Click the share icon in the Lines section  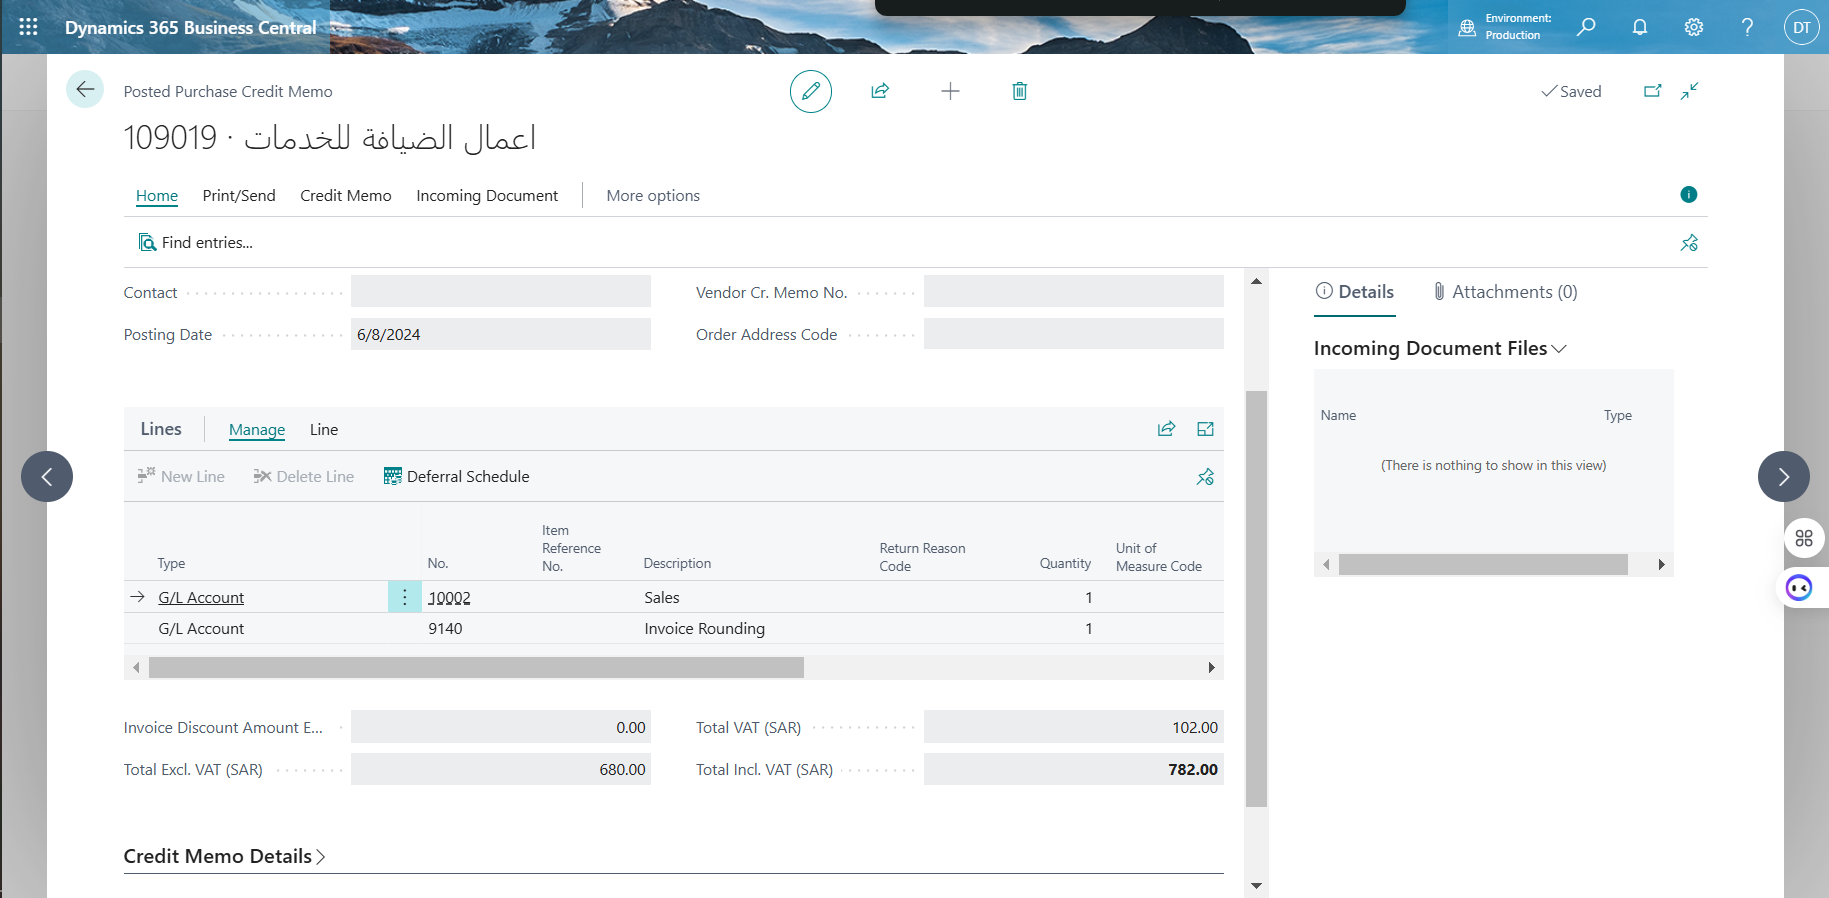coord(1166,429)
